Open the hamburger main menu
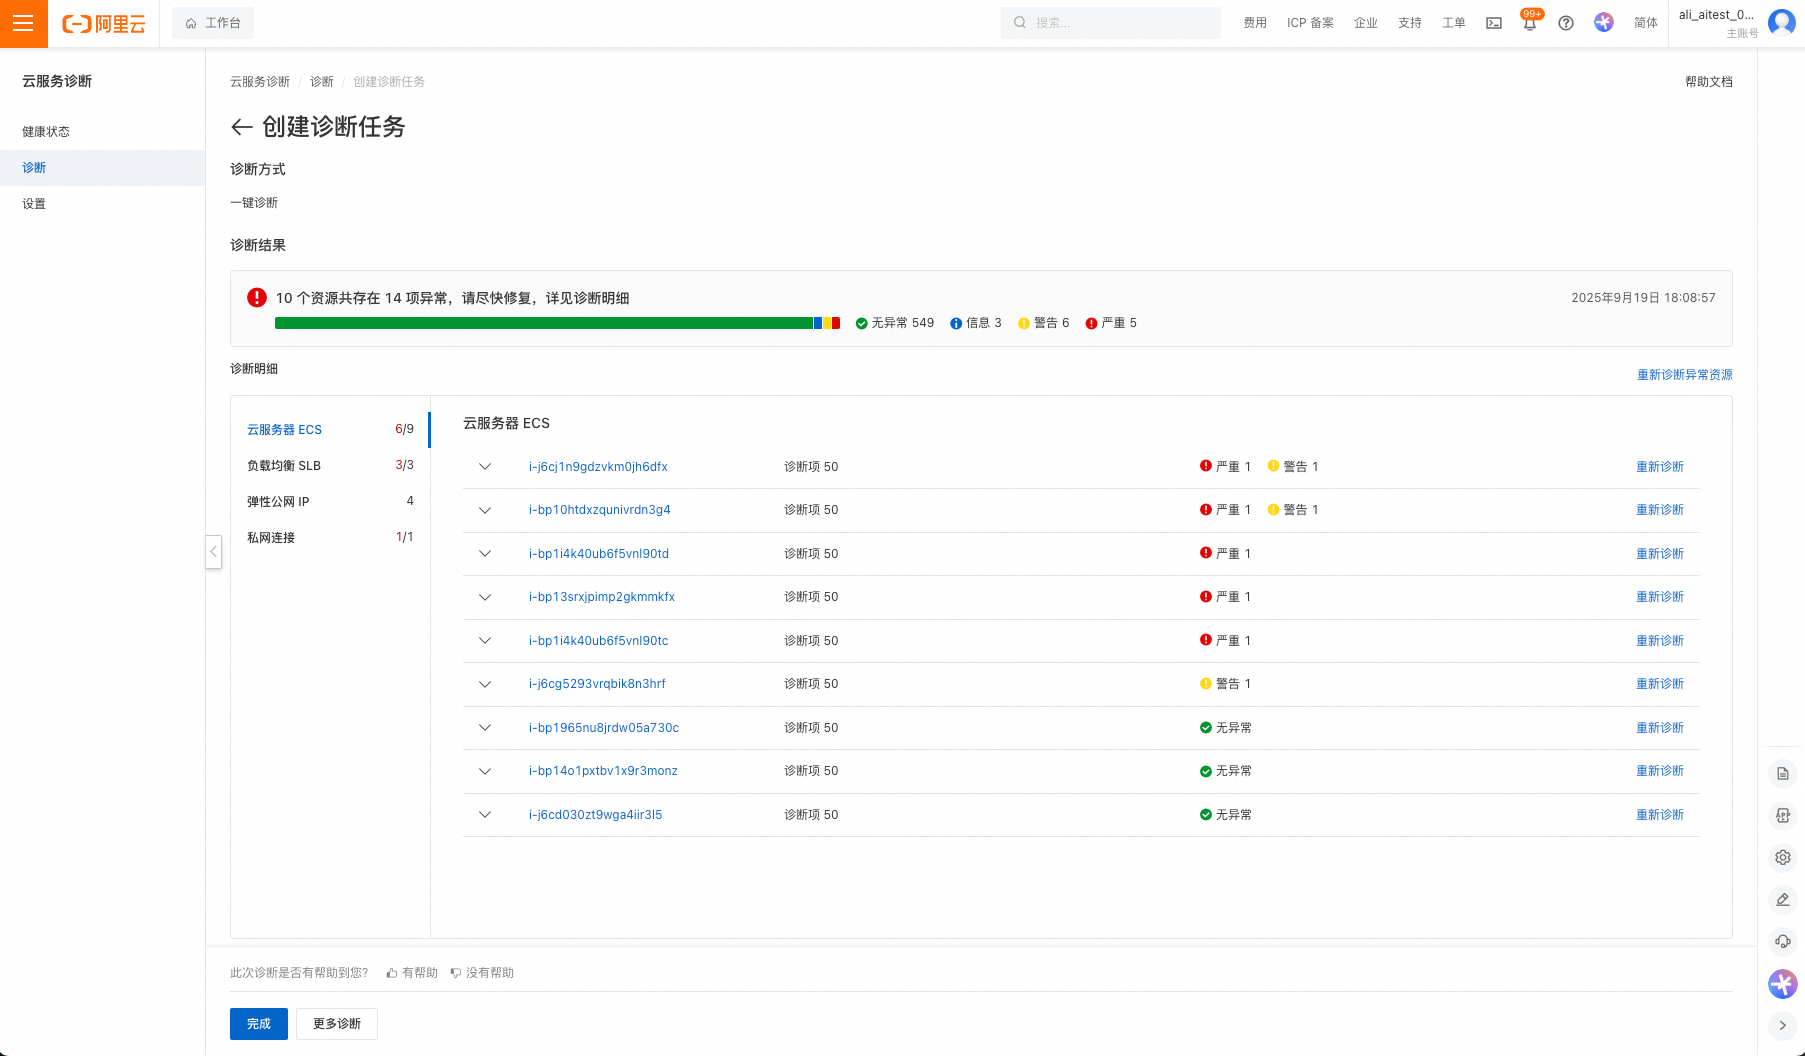The image size is (1805, 1056). tap(23, 23)
